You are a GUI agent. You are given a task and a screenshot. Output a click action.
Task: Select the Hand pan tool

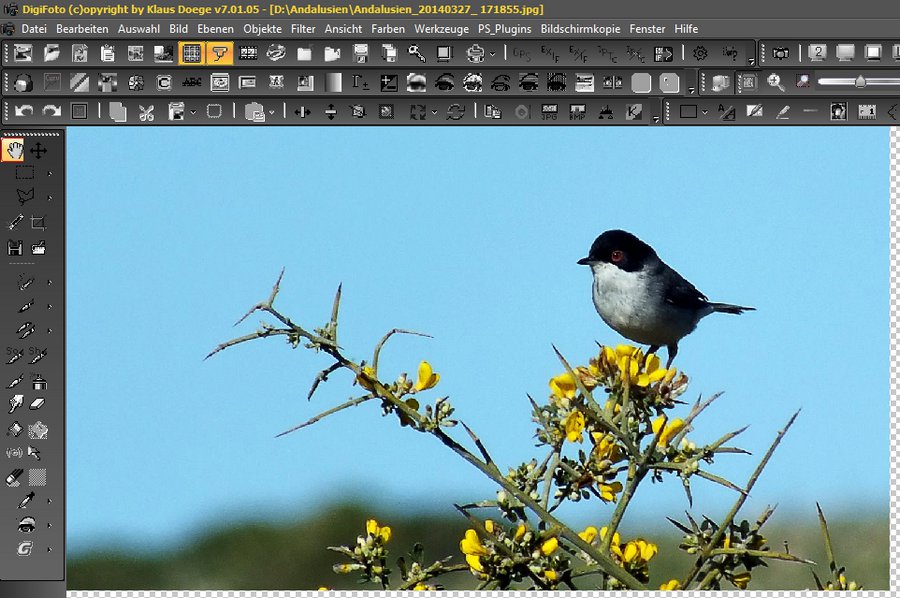13,151
